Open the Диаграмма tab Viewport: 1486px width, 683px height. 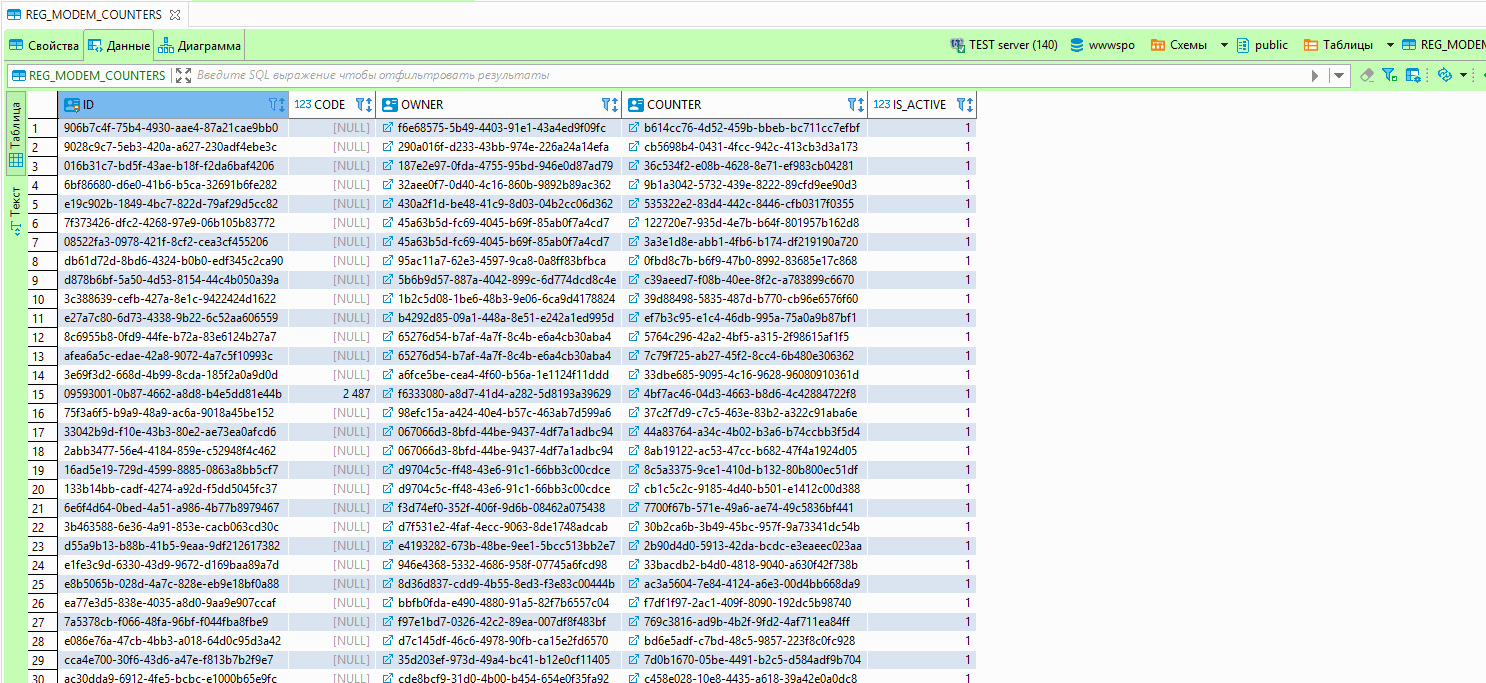tap(199, 45)
